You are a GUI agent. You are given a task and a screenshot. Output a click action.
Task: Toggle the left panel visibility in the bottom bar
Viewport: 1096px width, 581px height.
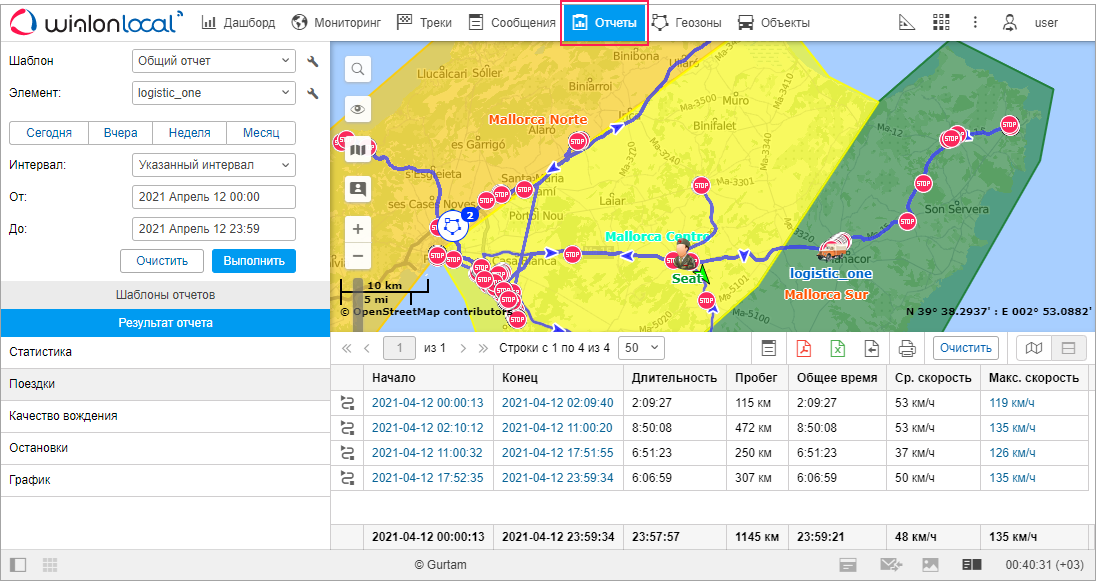[x=18, y=565]
